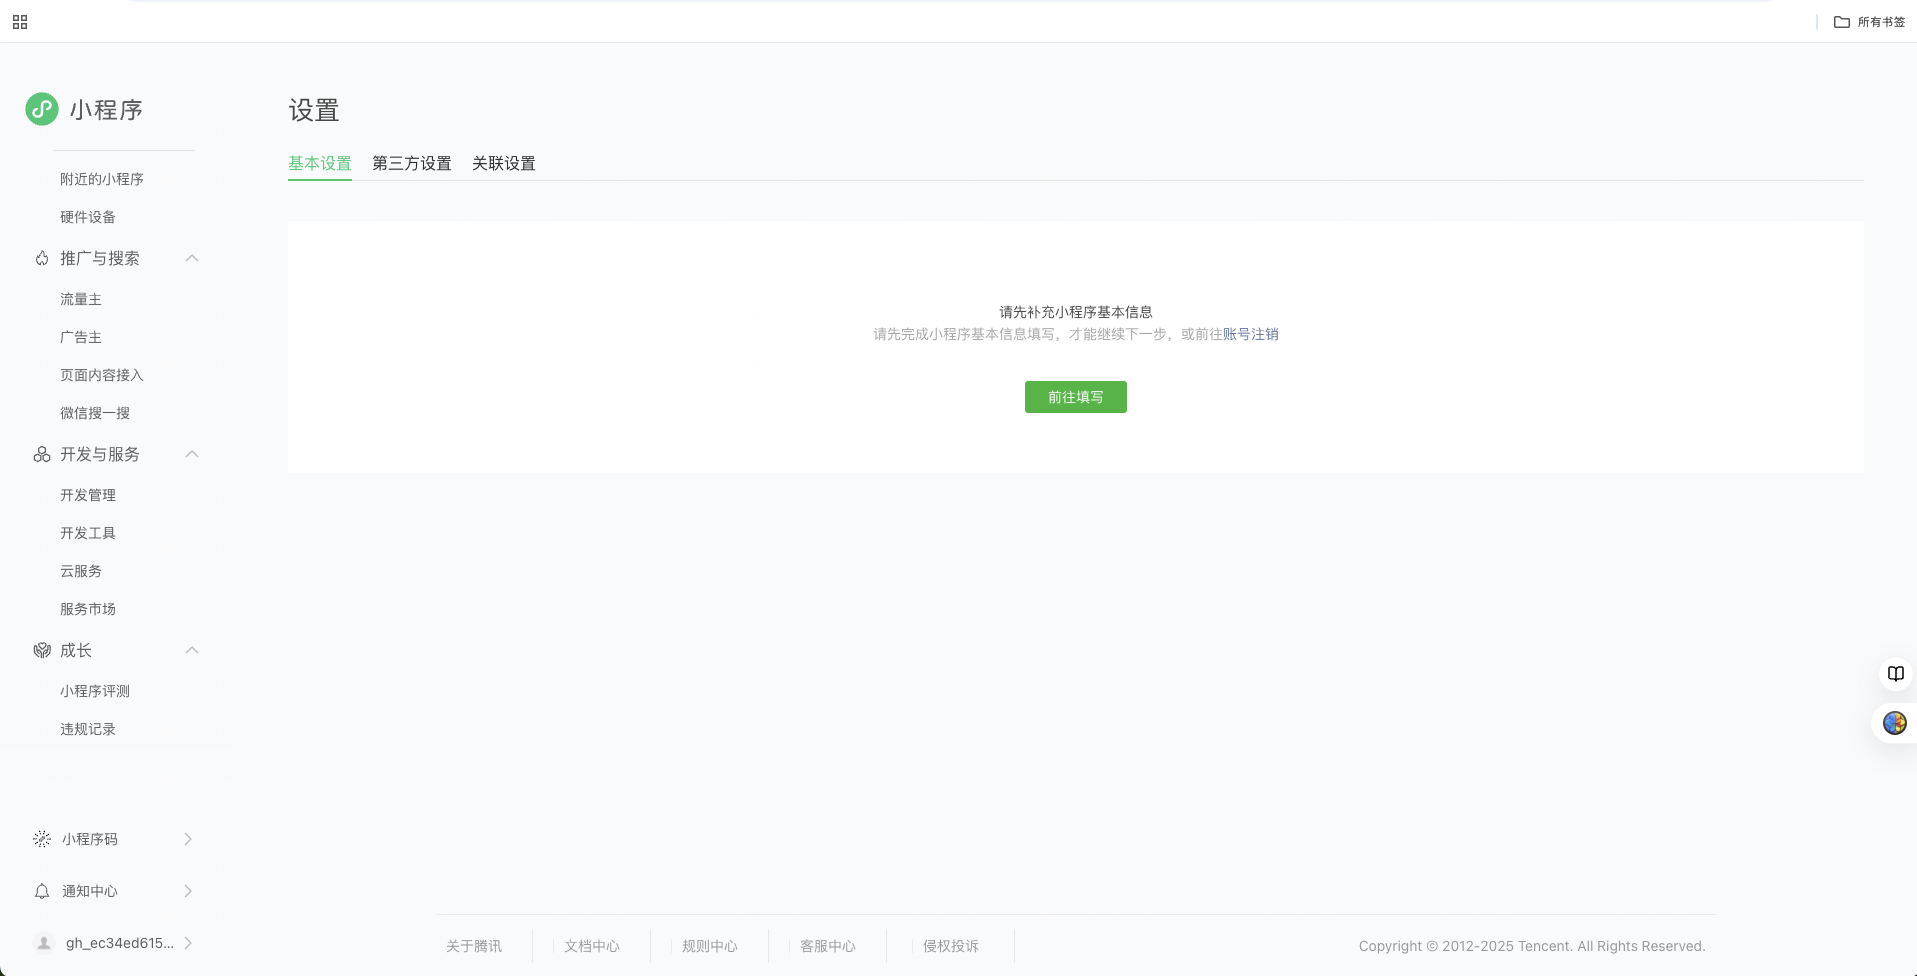This screenshot has height=976, width=1917.
Task: Click the cubes icon beside 开发与服务
Action: pyautogui.click(x=42, y=454)
